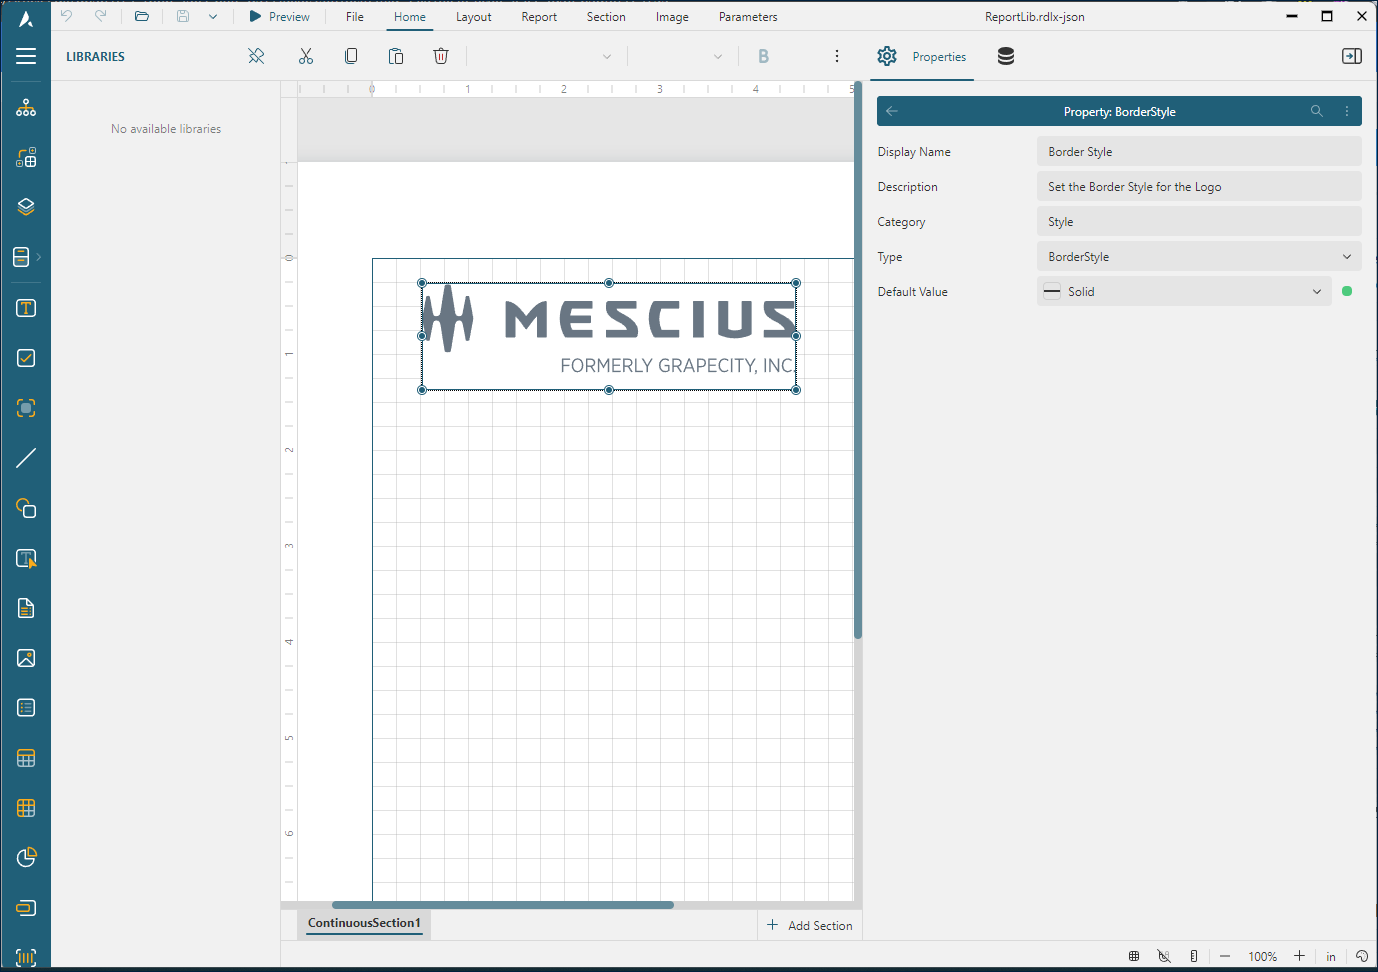Select the Bullet tool
Screen dimensions: 1378x972
pos(26,908)
